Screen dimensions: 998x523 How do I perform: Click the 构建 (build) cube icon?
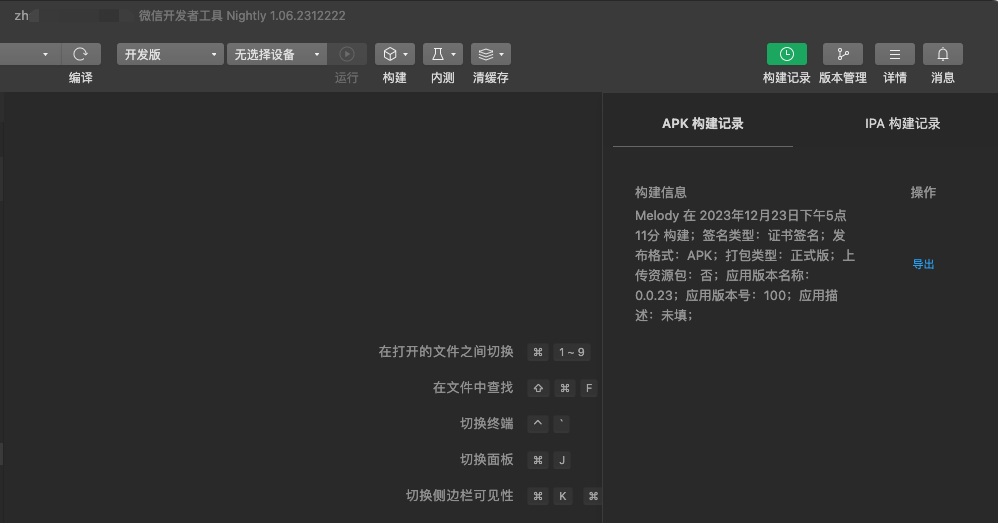point(394,54)
